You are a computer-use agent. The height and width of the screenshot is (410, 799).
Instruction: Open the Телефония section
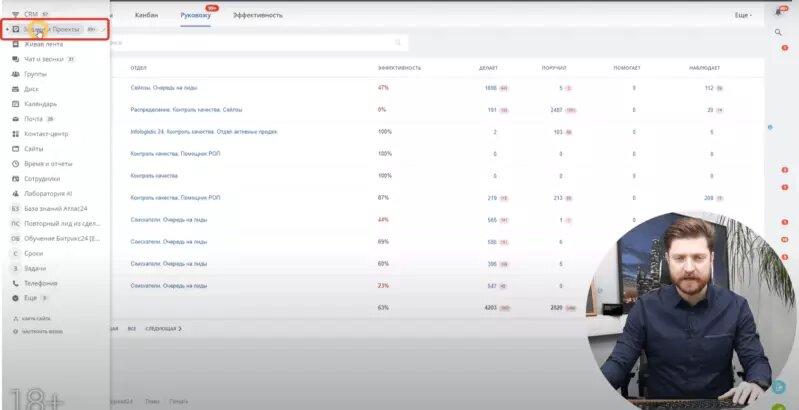click(41, 283)
